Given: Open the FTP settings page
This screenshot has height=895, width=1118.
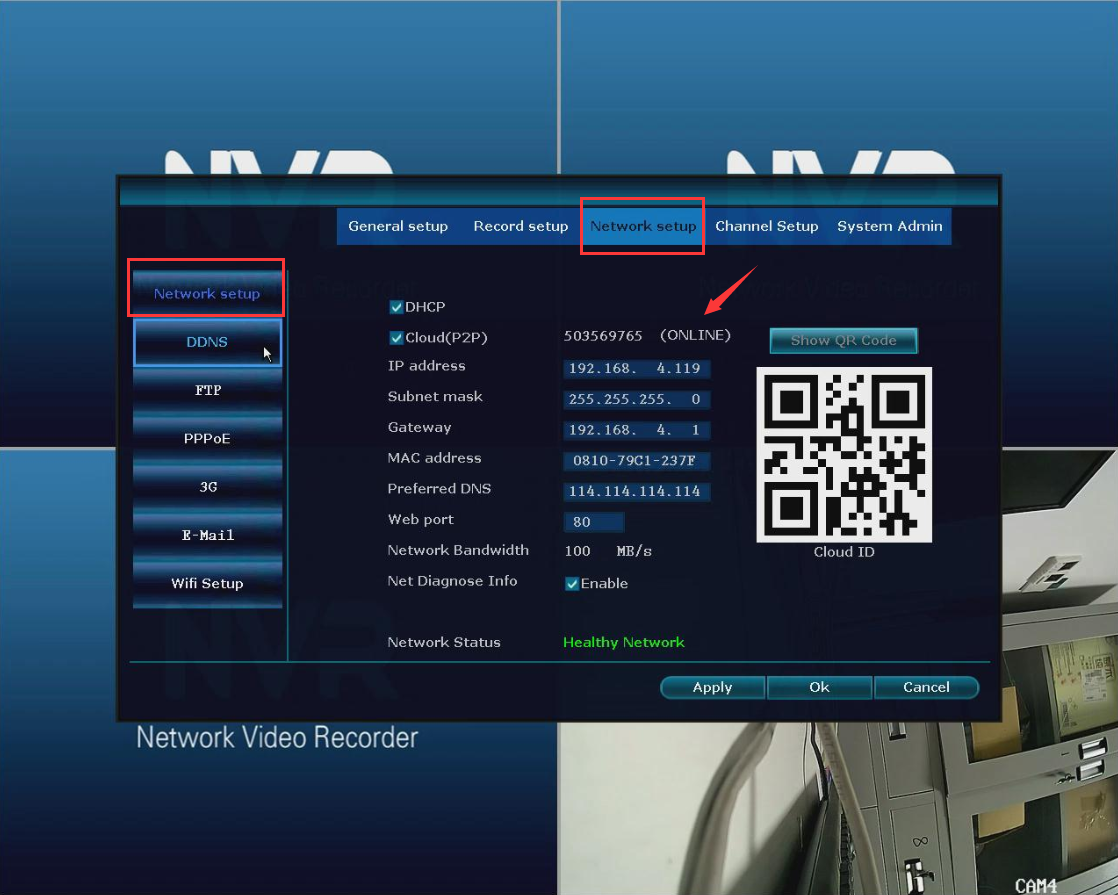Looking at the screenshot, I should (207, 390).
